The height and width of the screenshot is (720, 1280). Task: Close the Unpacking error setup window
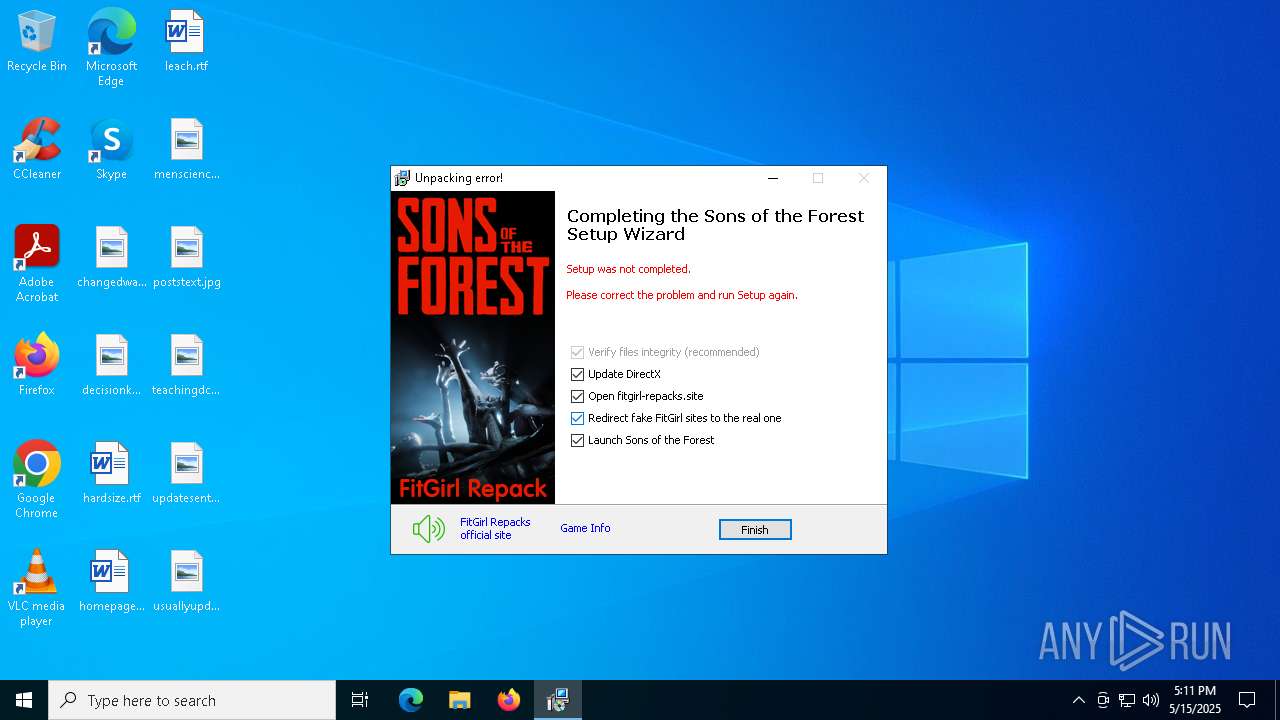[864, 178]
